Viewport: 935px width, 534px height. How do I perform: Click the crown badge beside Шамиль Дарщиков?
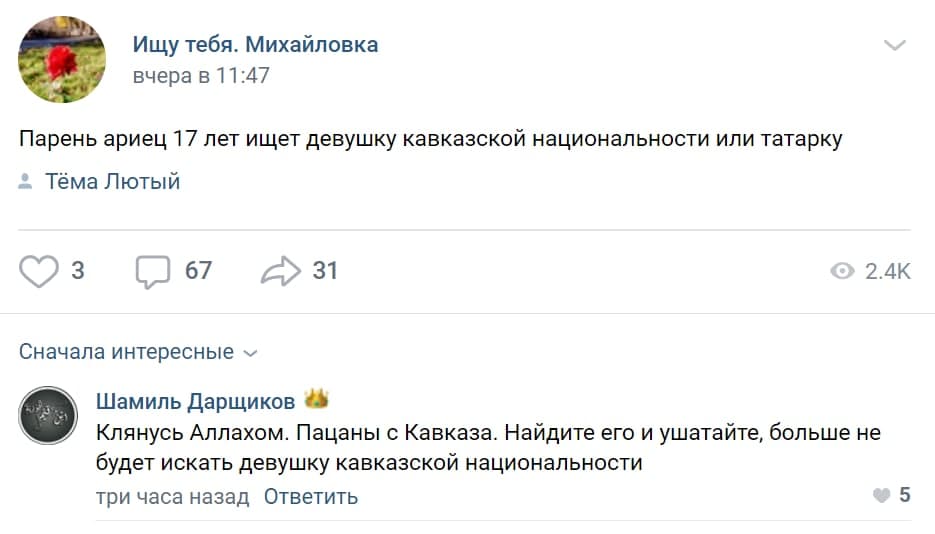coord(316,400)
